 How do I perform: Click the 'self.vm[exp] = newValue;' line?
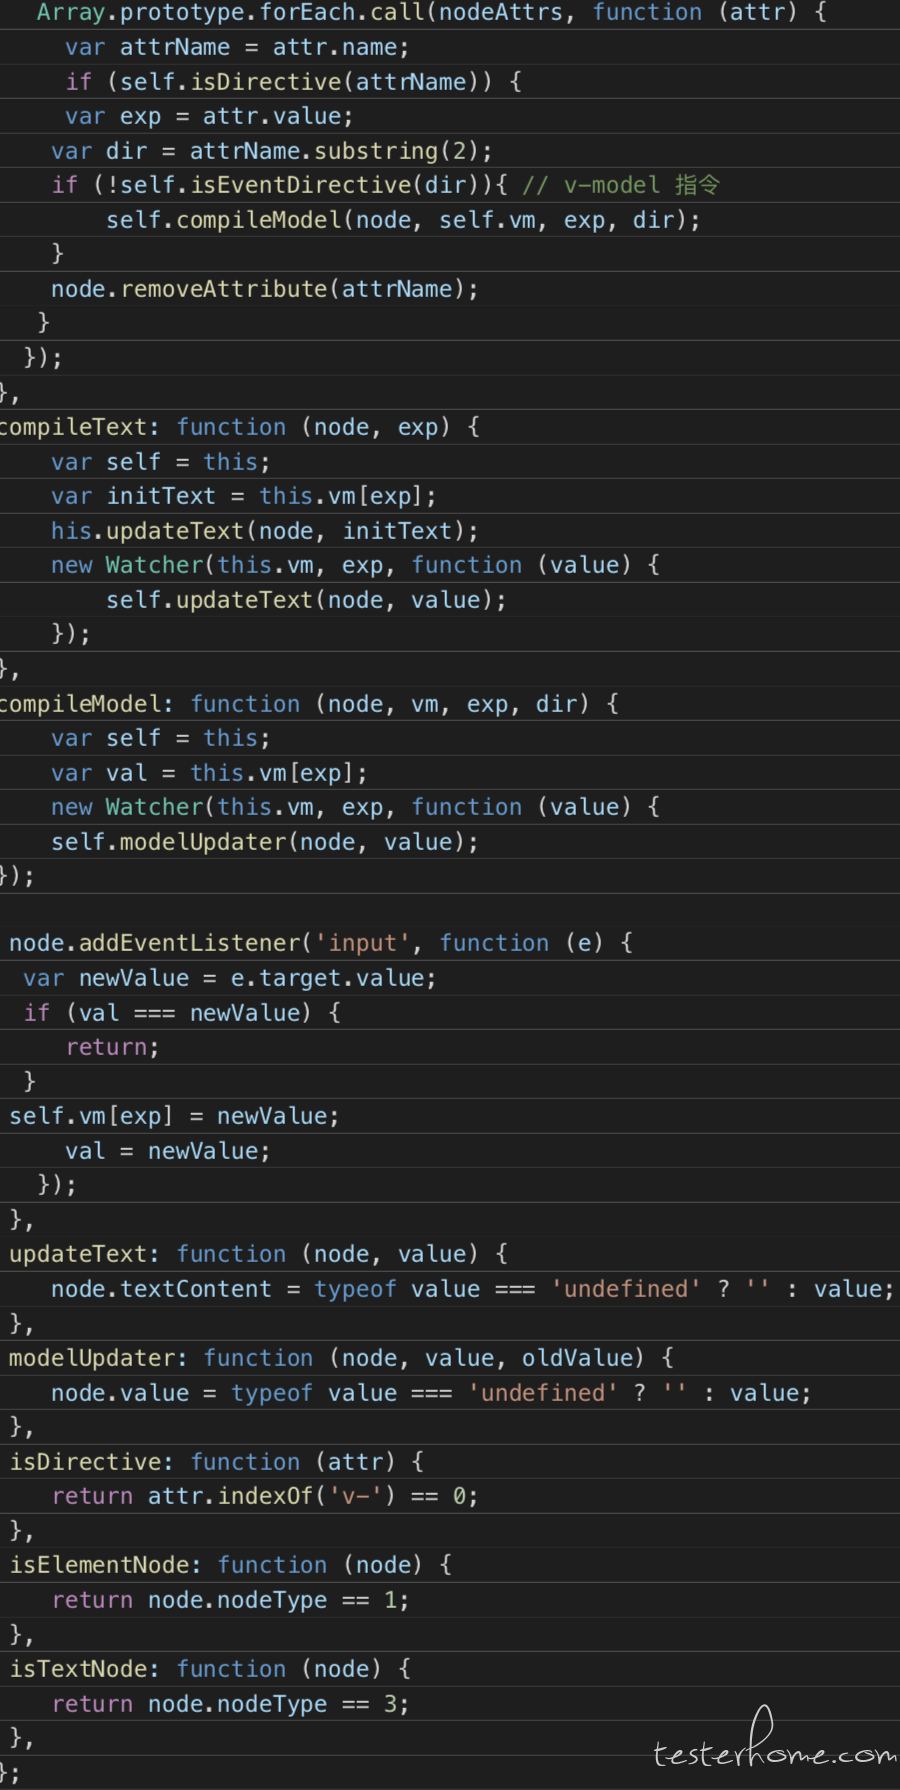[x=174, y=1116]
